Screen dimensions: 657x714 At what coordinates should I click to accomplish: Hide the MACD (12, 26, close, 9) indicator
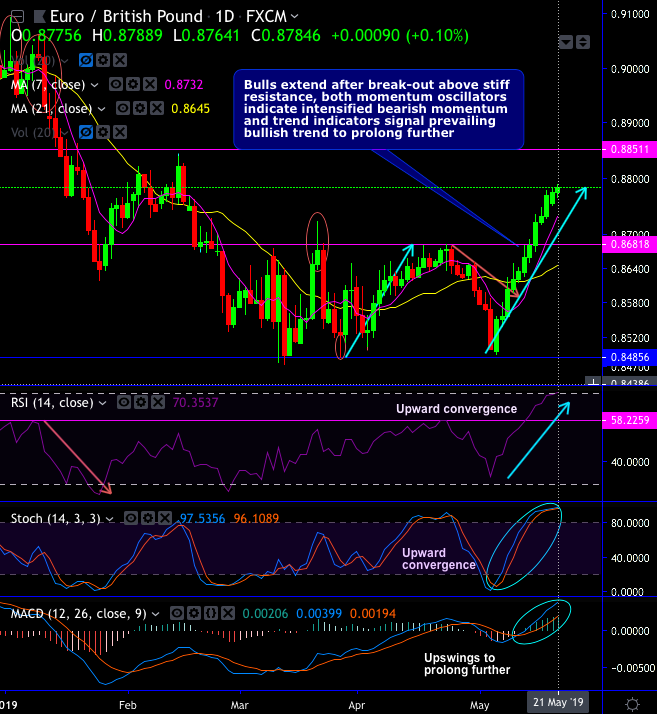[x=177, y=614]
